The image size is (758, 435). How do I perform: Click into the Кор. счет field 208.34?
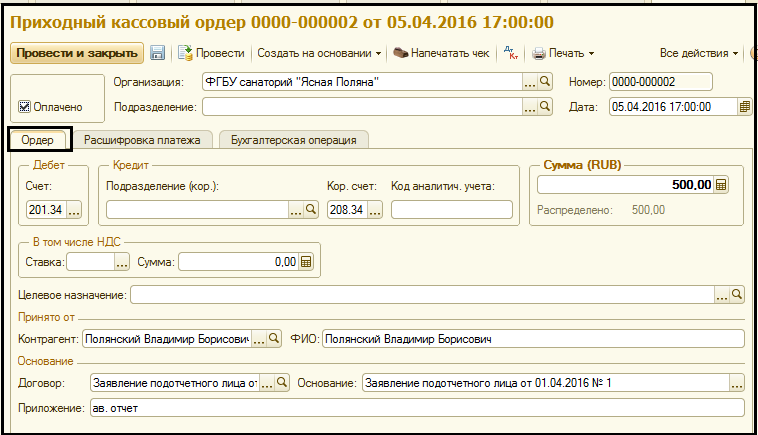[347, 210]
